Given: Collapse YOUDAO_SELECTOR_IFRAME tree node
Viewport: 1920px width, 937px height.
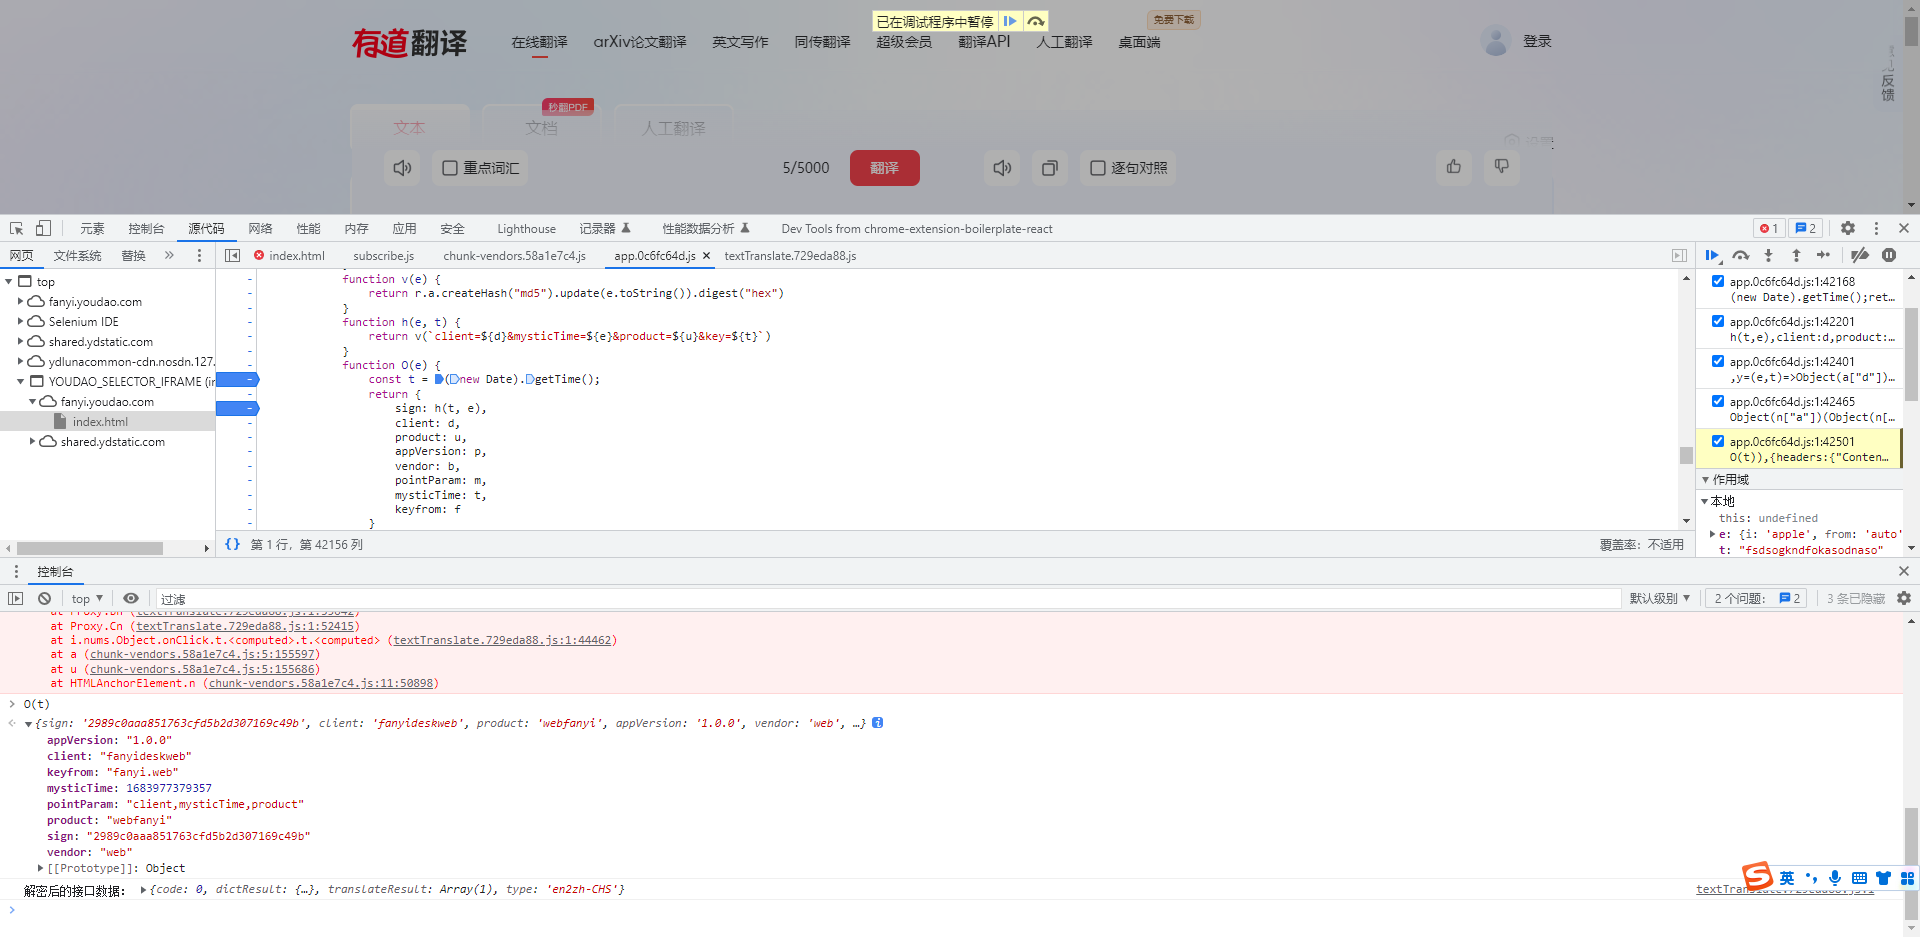Looking at the screenshot, I should click(x=20, y=381).
